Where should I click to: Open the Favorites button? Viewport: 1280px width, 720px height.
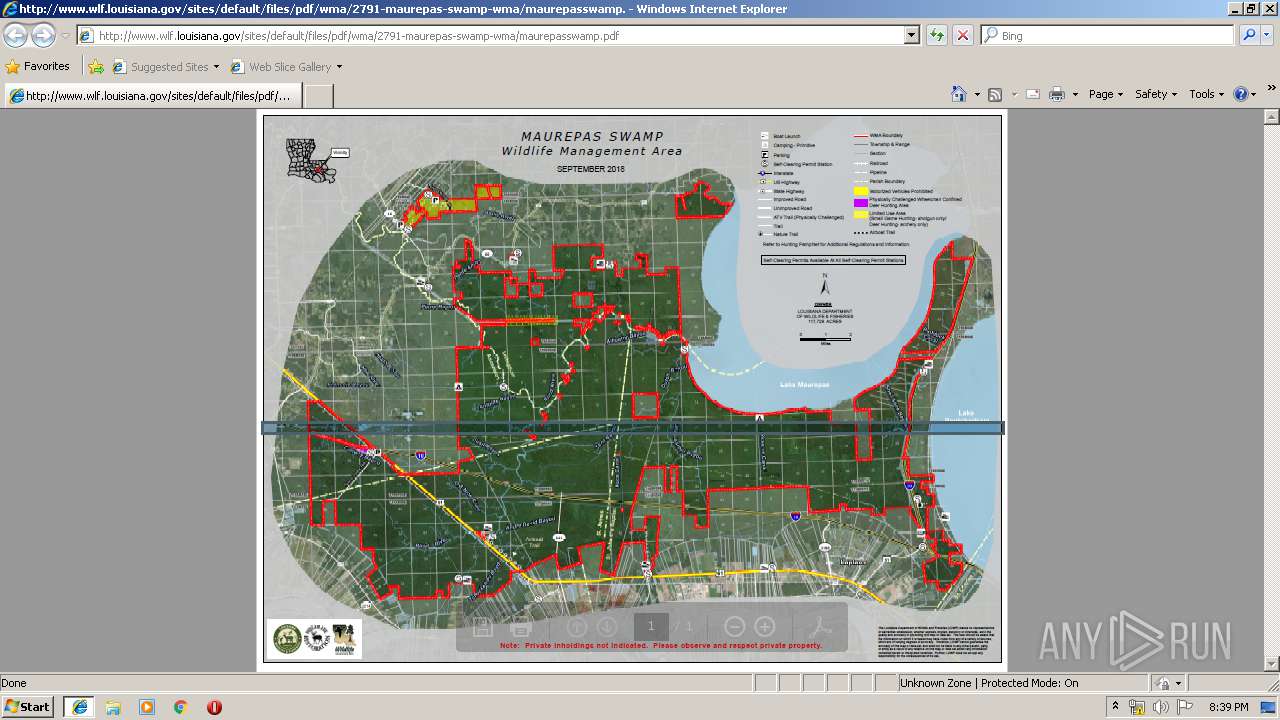[38, 67]
